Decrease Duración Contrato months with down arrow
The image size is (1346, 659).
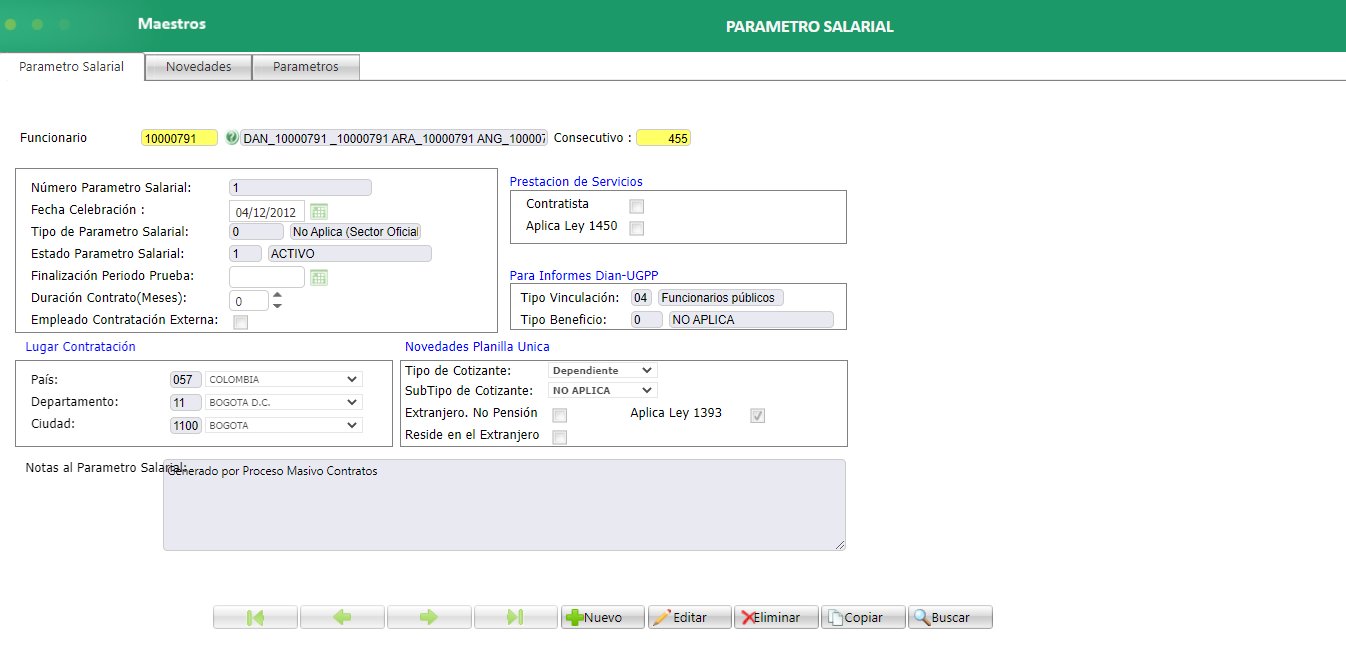click(277, 306)
